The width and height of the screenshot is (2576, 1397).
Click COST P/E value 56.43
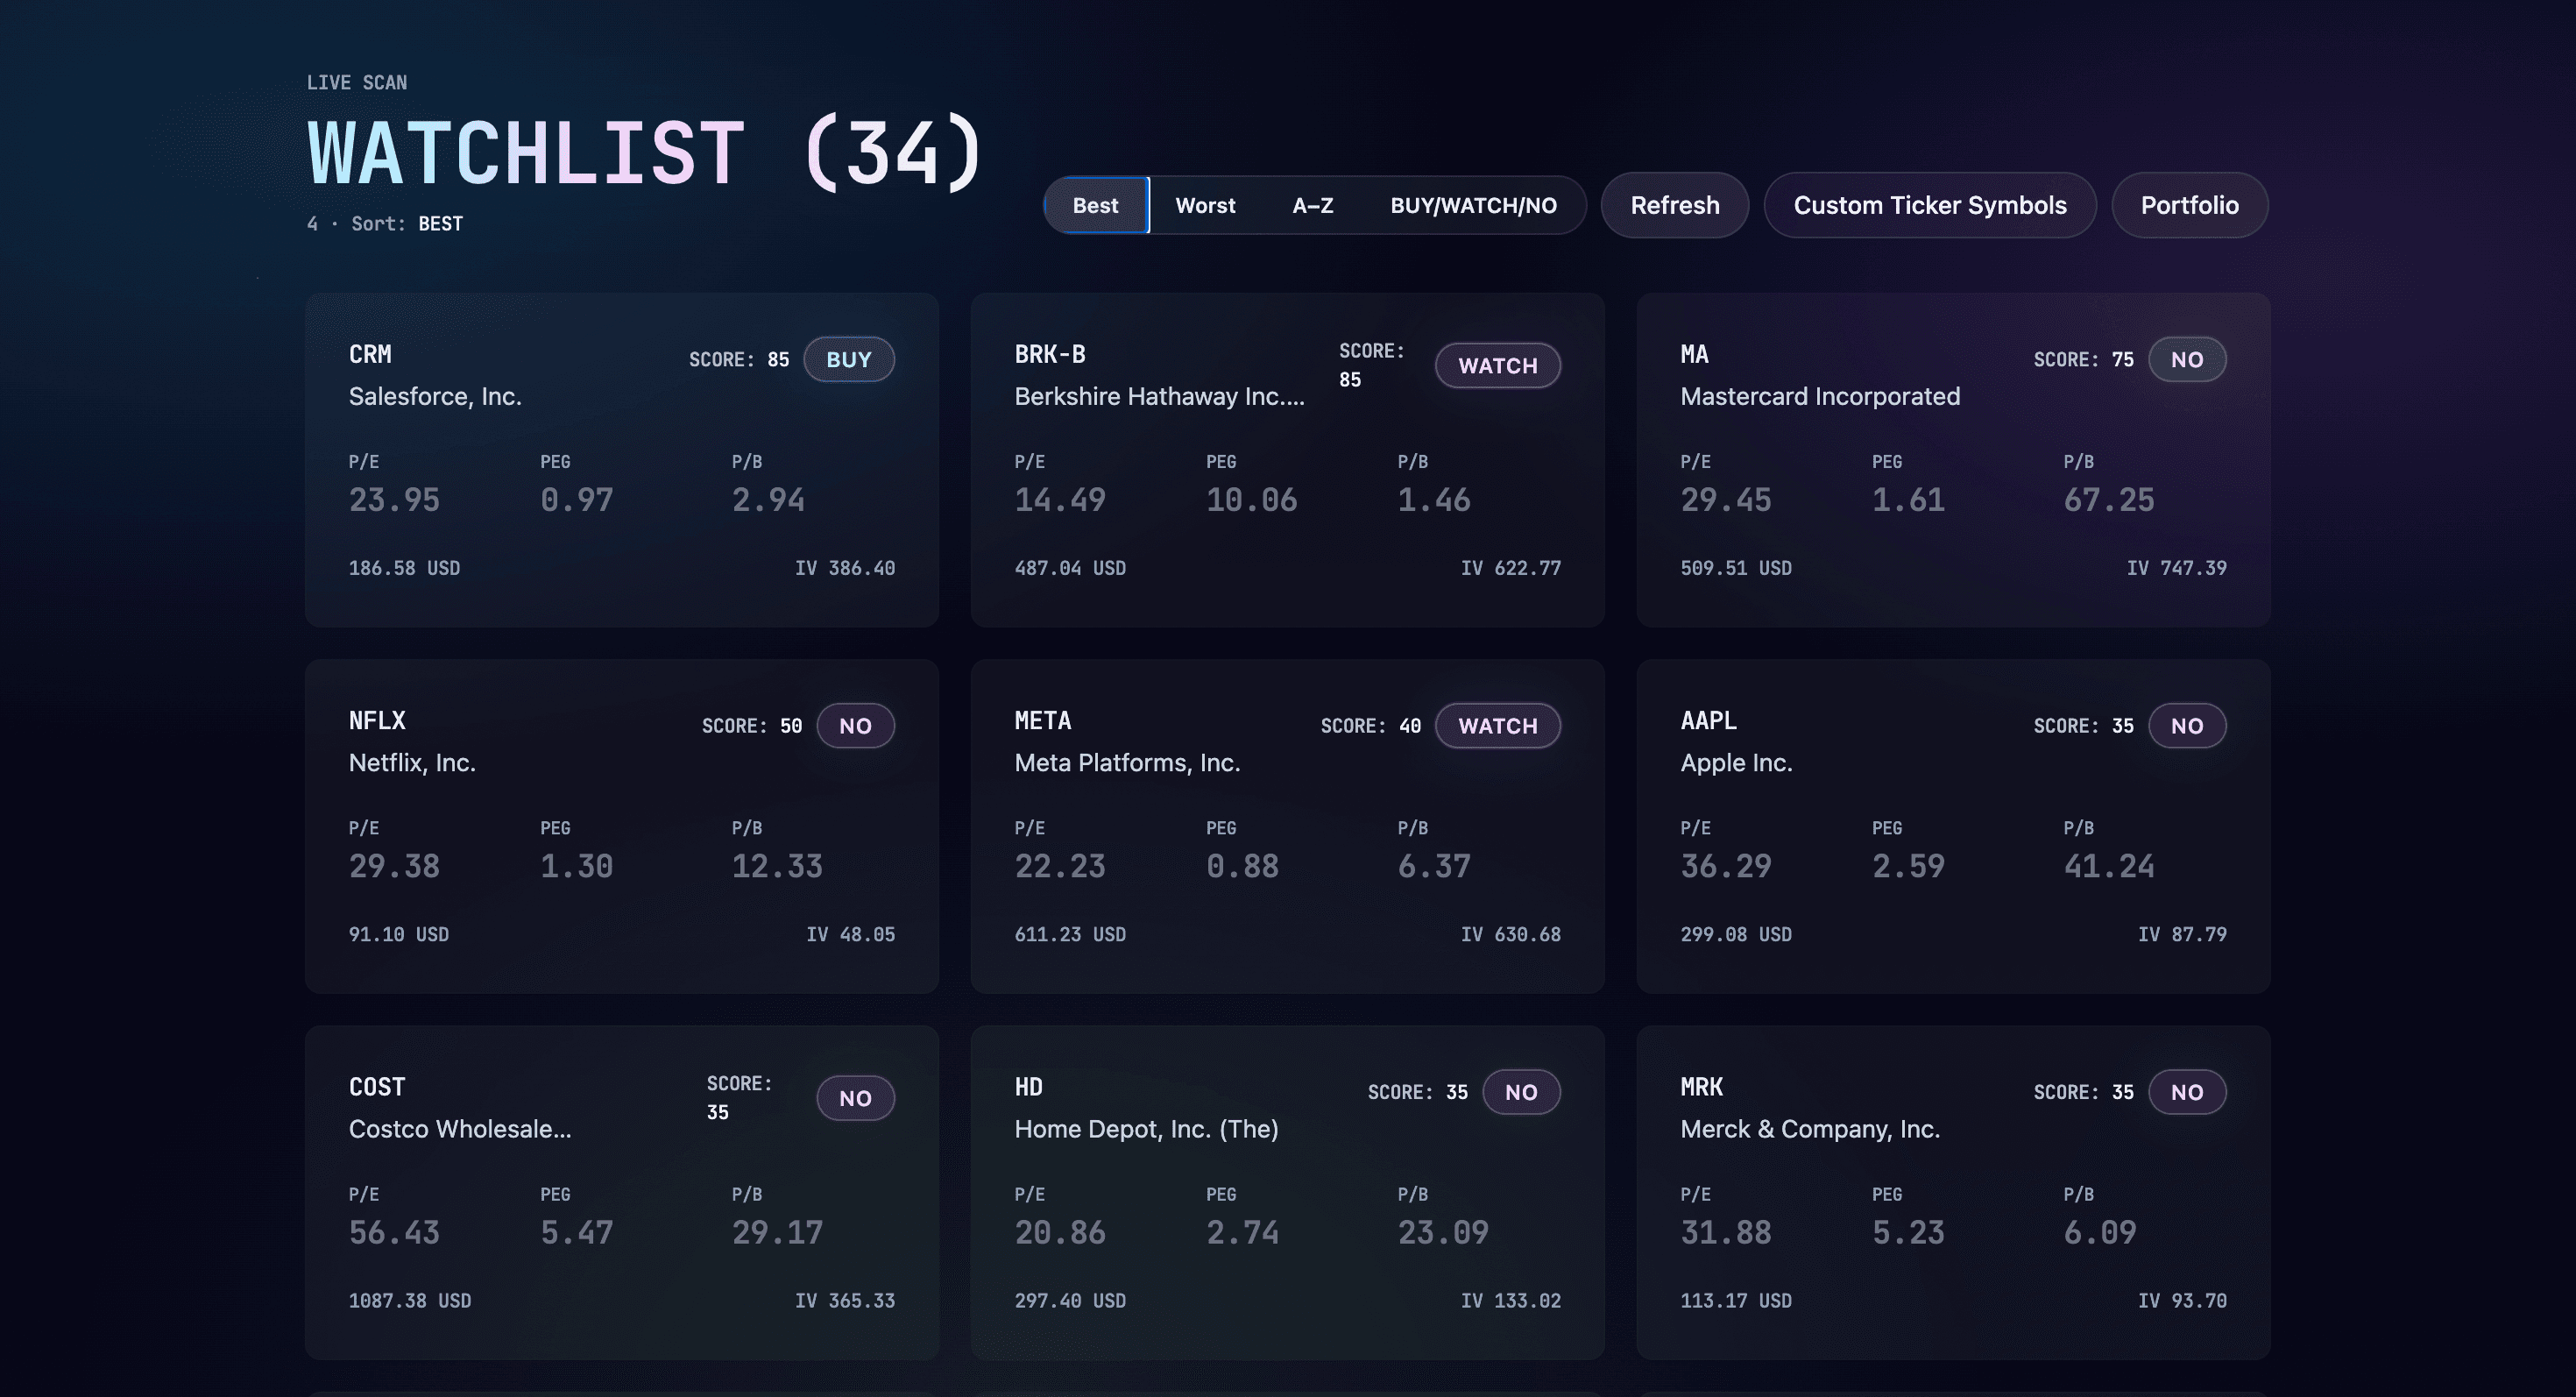pyautogui.click(x=394, y=1231)
